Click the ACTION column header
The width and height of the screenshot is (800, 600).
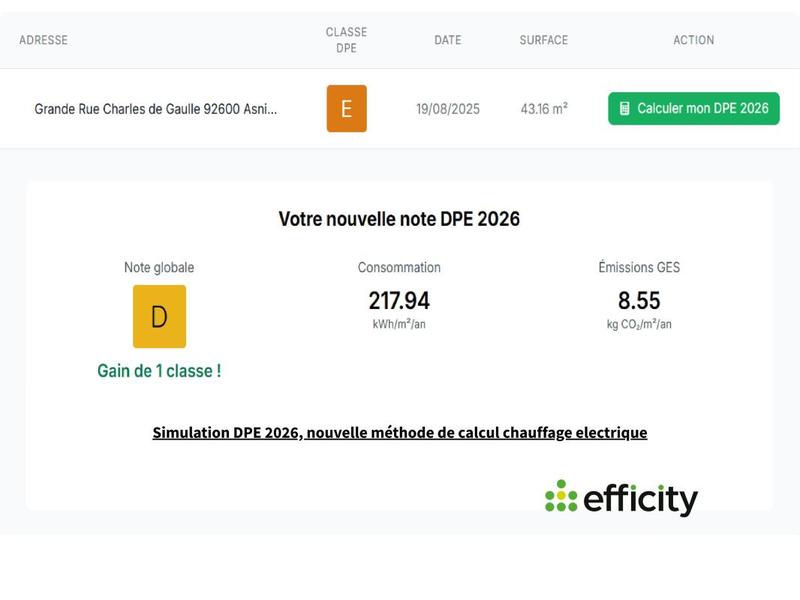coord(693,40)
